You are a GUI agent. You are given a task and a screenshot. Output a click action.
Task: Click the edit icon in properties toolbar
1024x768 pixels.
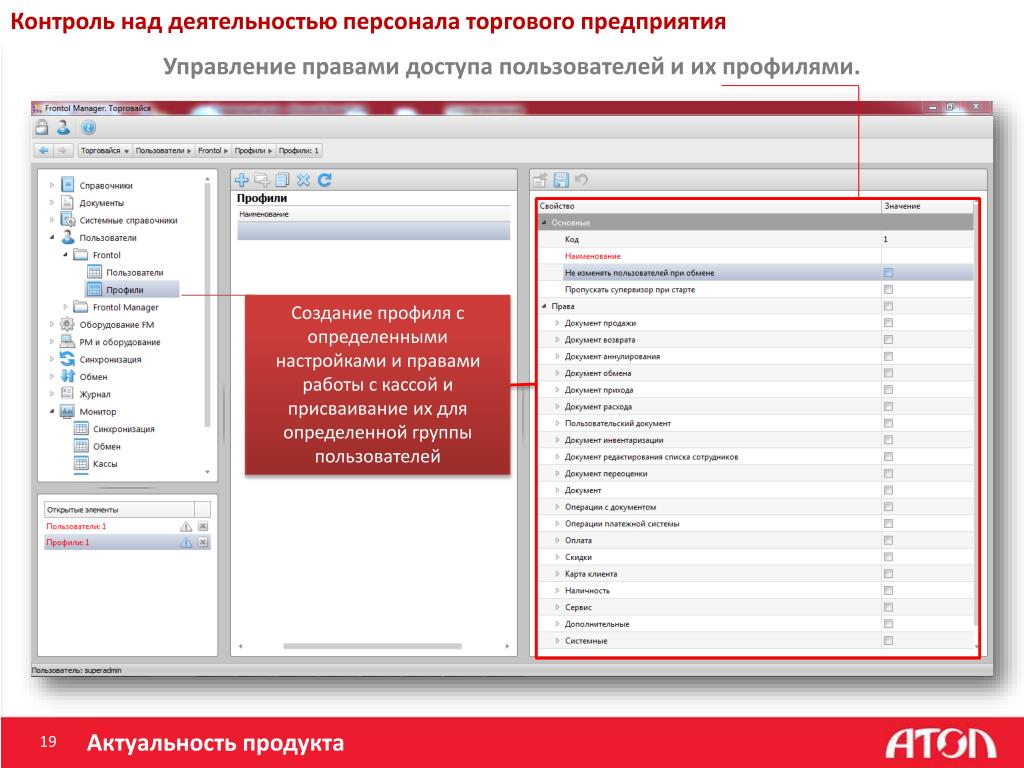539,180
